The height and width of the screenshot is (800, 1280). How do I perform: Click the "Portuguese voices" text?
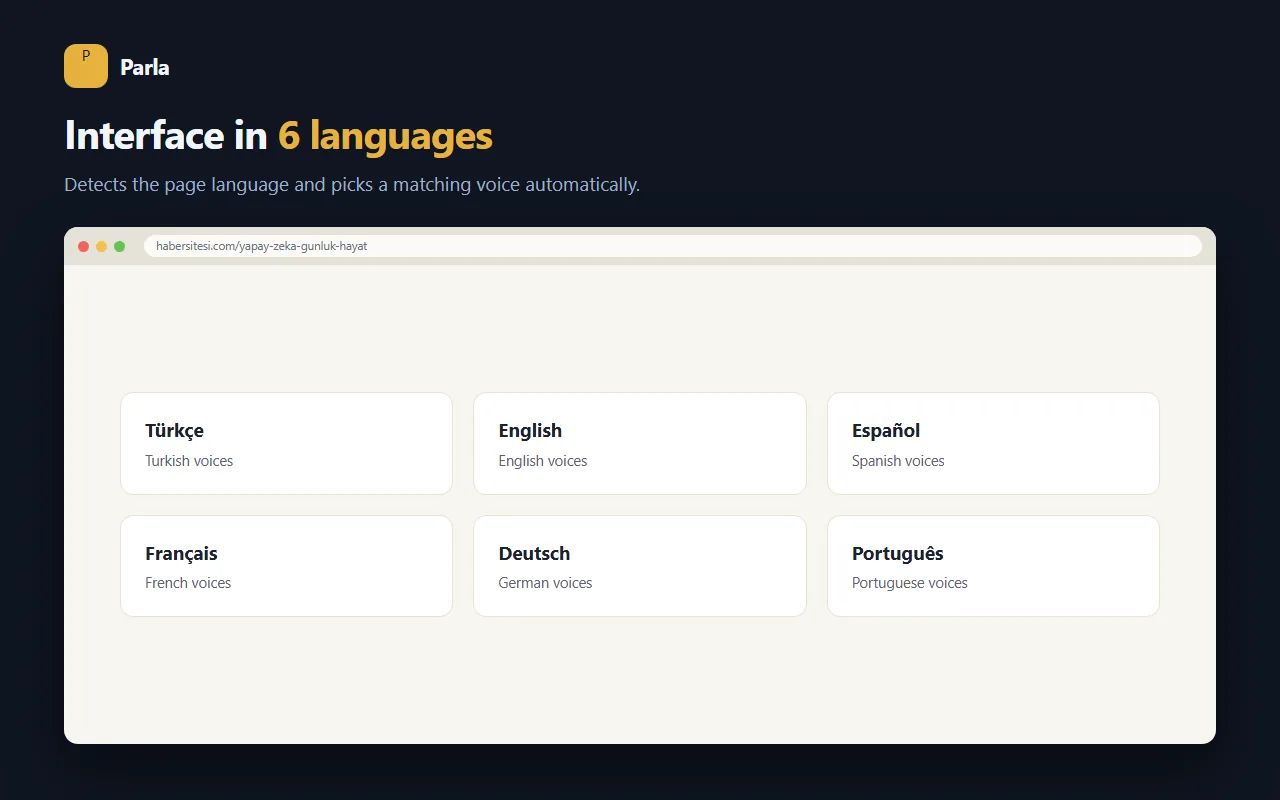tap(910, 583)
